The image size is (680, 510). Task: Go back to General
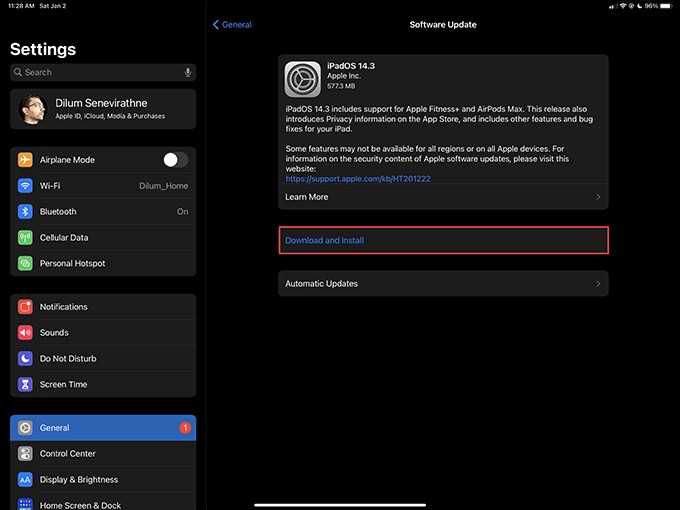(232, 25)
